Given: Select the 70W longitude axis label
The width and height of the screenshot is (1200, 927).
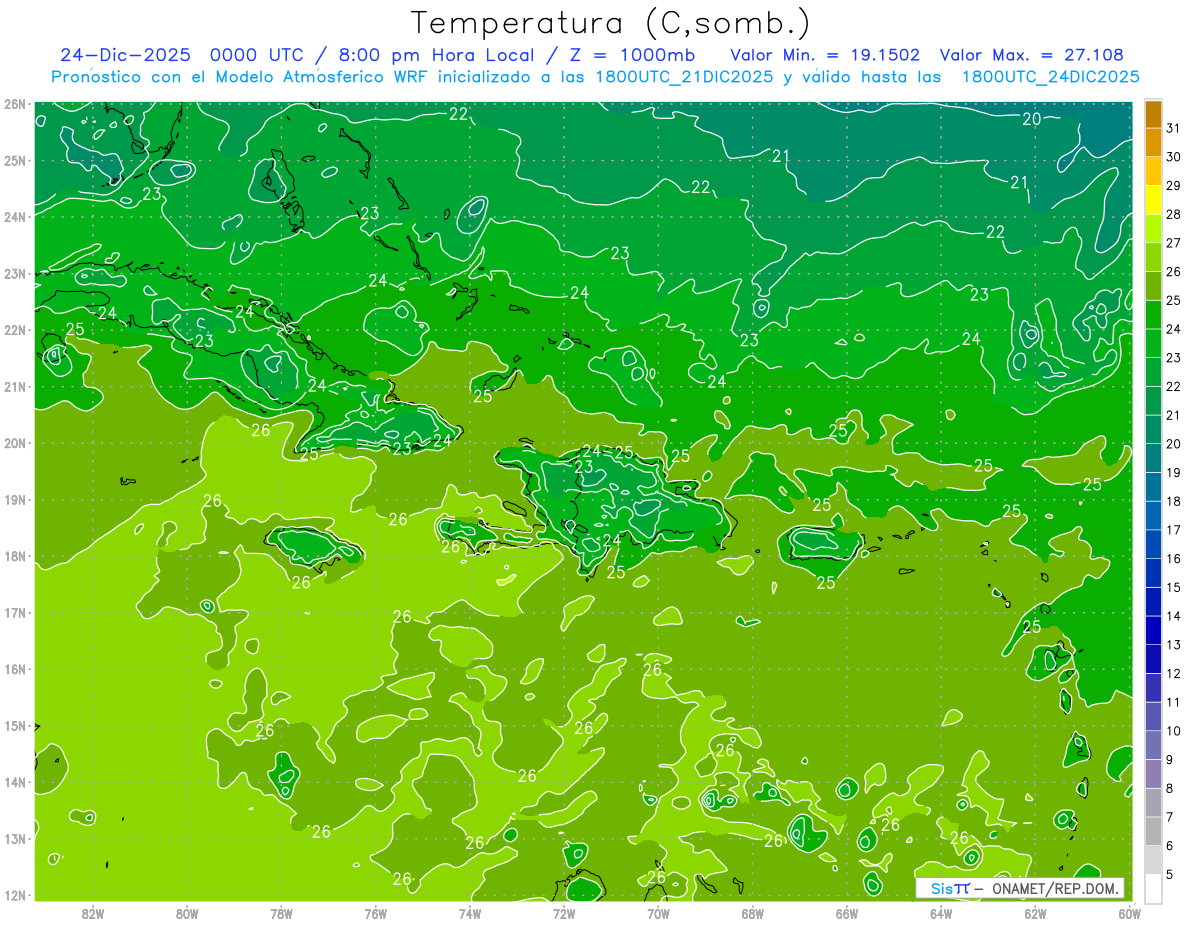Looking at the screenshot, I should pyautogui.click(x=658, y=913).
